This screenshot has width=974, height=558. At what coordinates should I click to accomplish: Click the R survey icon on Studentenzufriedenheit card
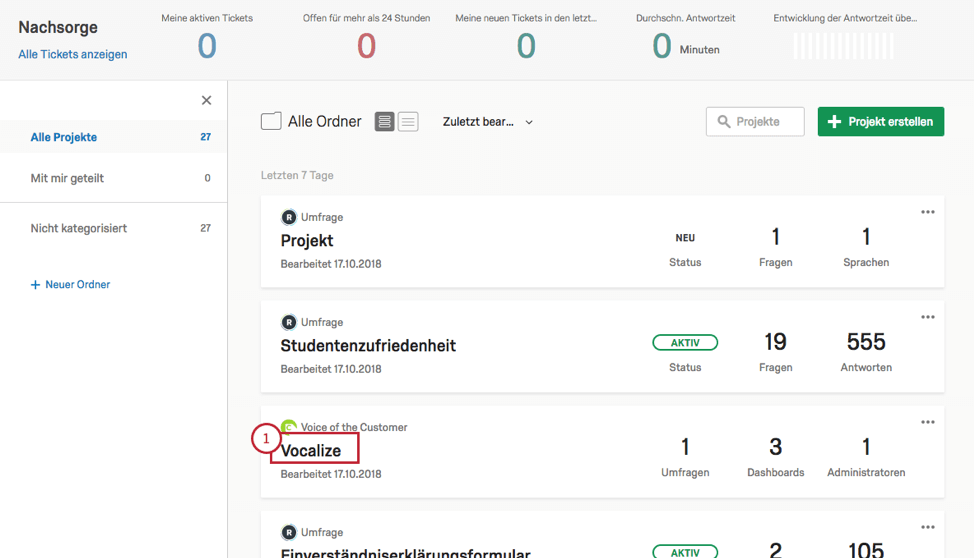click(289, 322)
